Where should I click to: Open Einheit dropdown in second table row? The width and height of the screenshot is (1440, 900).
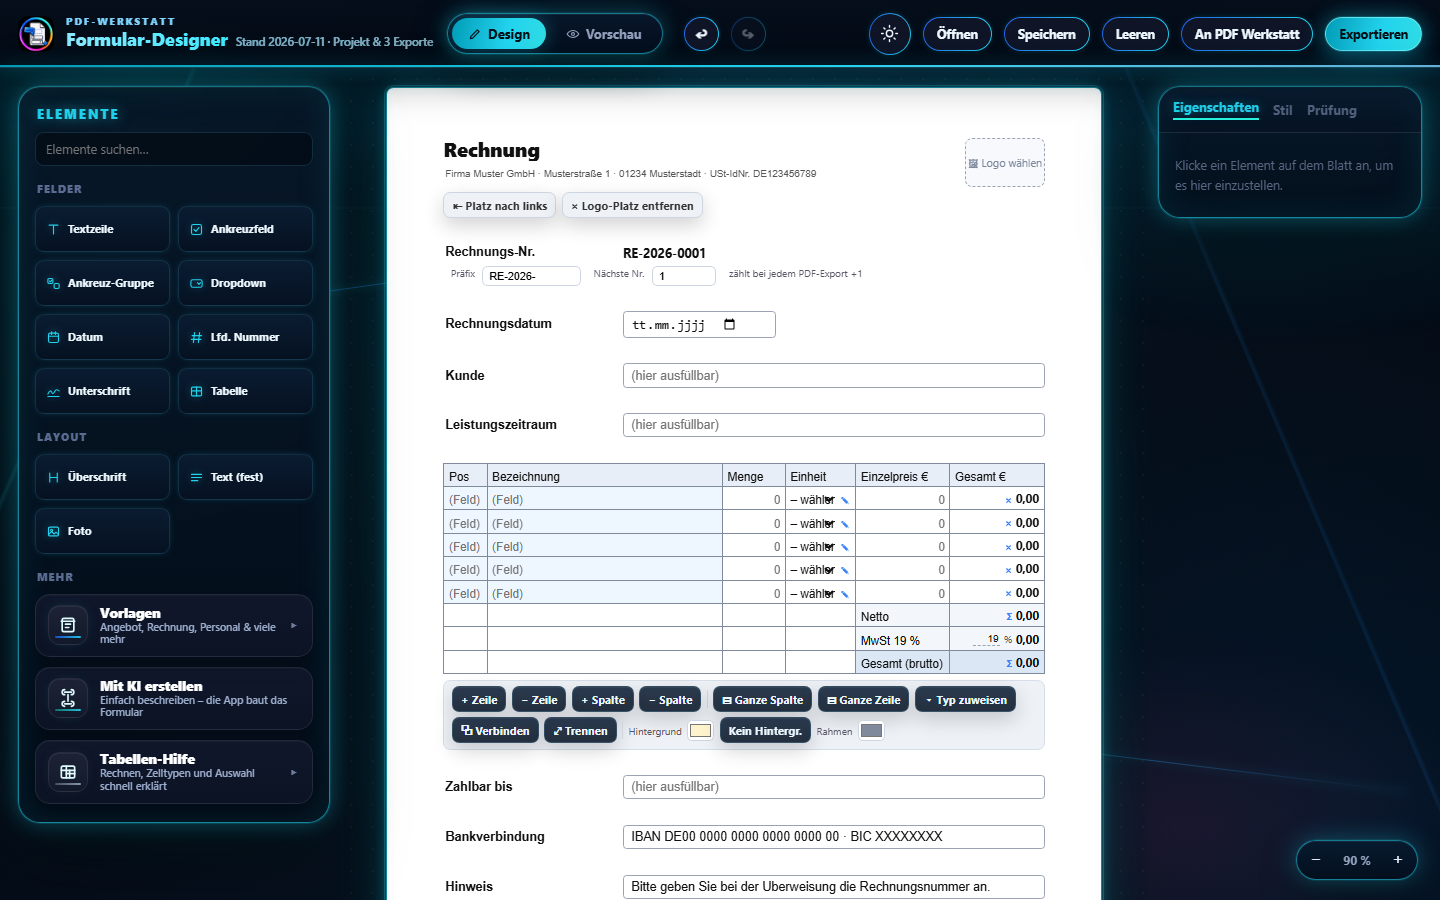tap(812, 524)
